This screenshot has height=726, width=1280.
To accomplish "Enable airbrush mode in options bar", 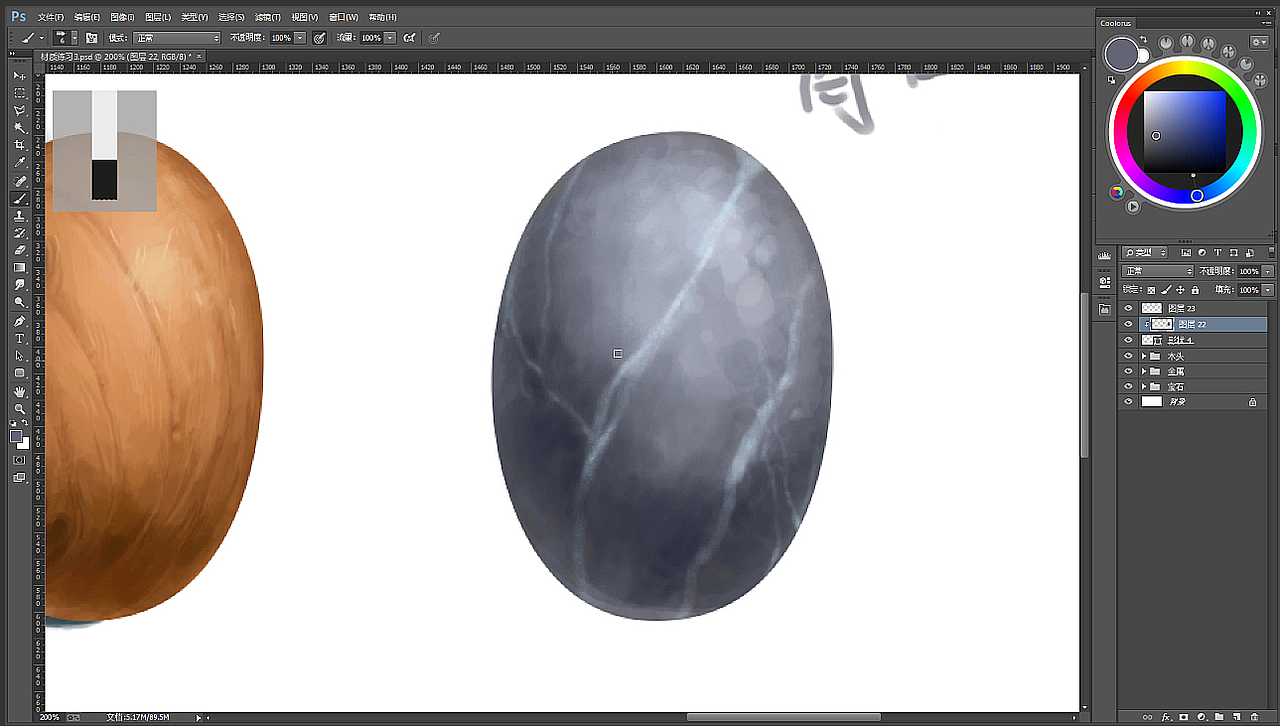I will click(409, 38).
